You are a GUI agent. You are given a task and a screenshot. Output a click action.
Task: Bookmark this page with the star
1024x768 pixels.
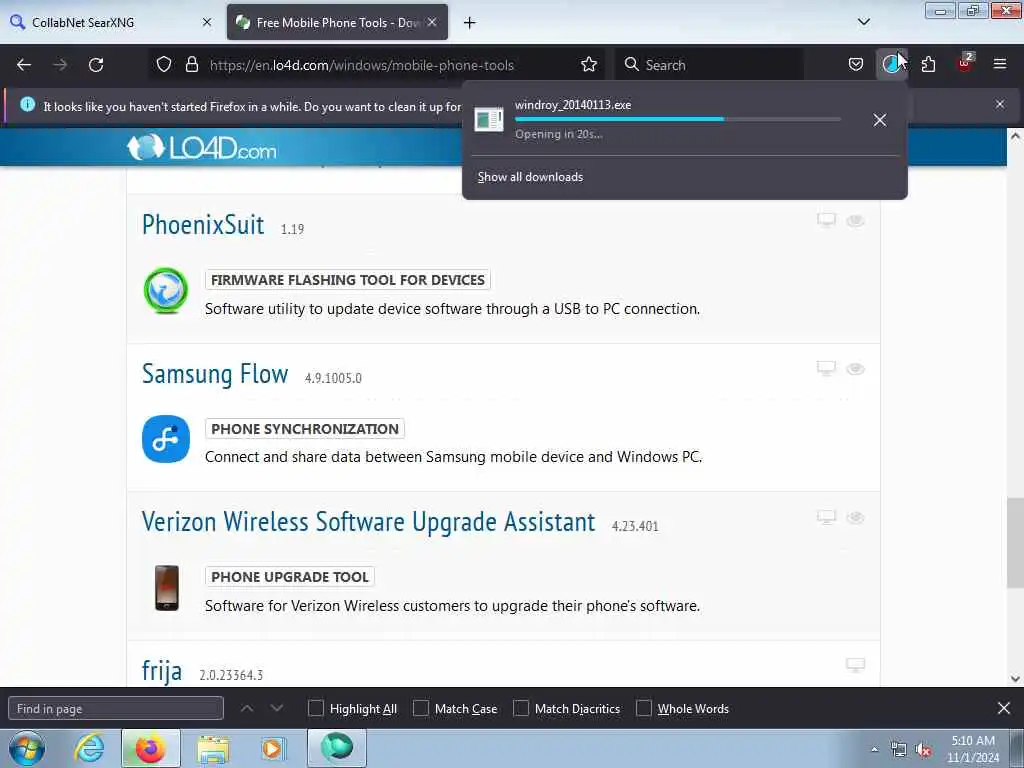pyautogui.click(x=588, y=65)
